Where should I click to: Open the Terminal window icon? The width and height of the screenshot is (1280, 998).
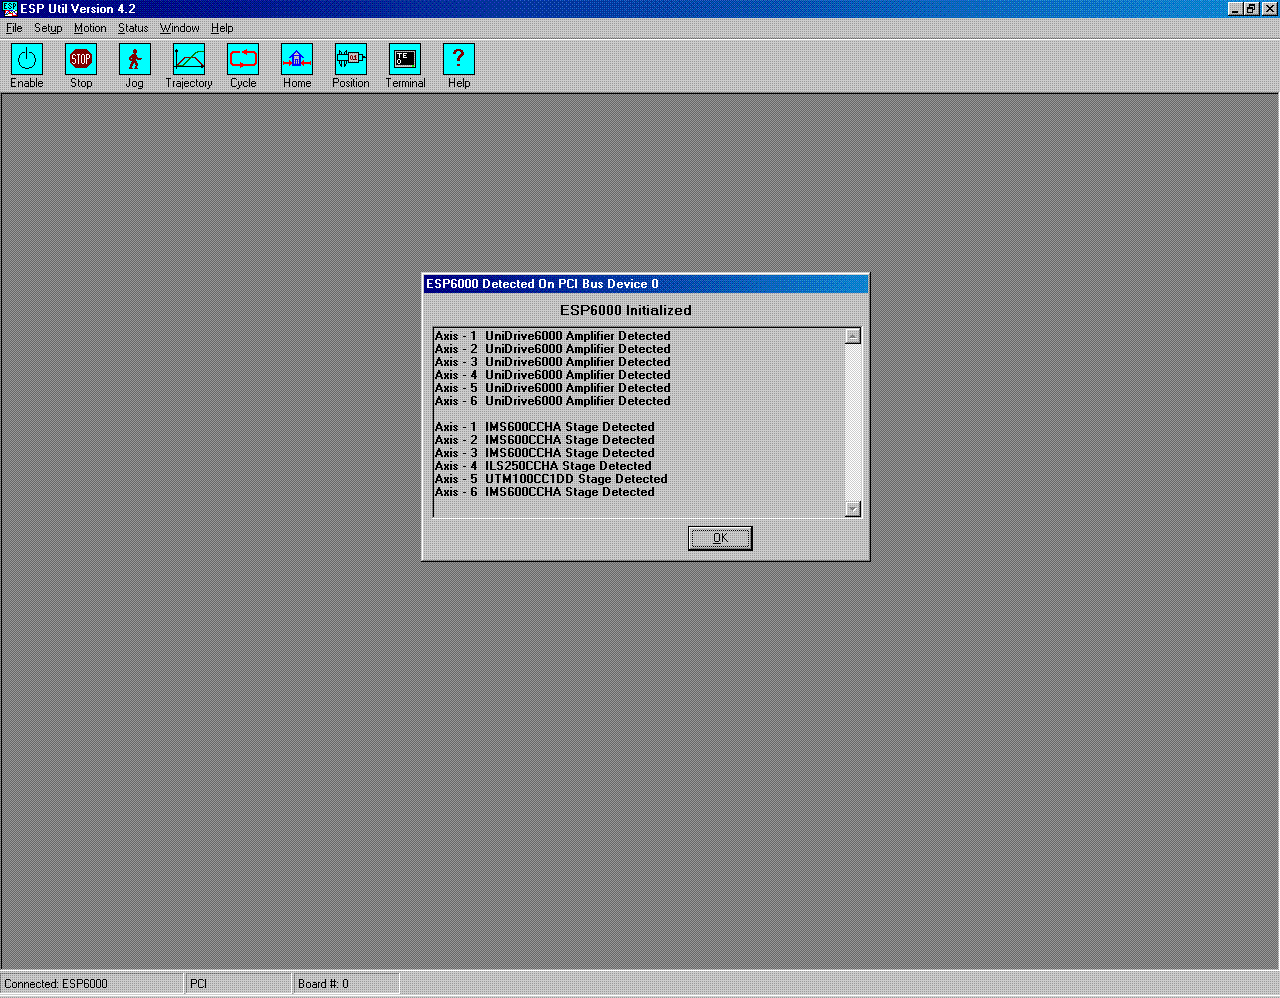point(405,59)
